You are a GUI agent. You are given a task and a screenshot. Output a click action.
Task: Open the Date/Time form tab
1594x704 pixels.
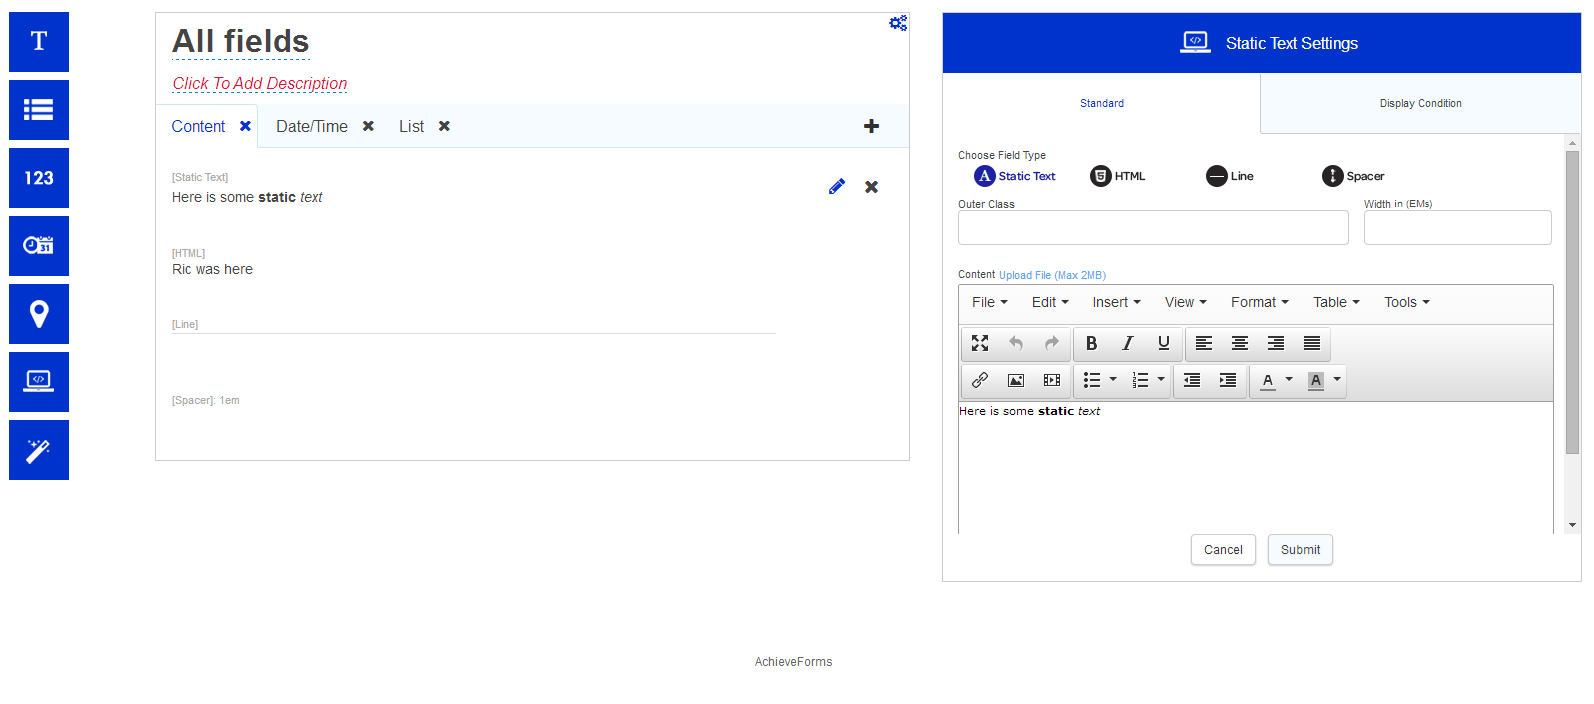[312, 126]
